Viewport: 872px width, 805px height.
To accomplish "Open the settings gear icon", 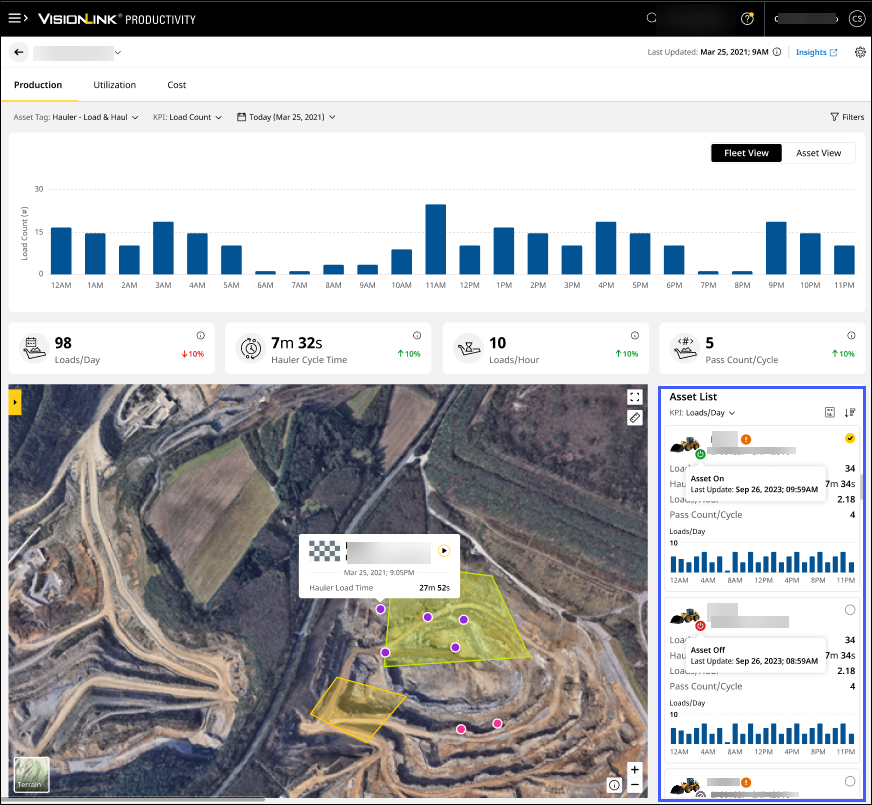I will pos(860,53).
